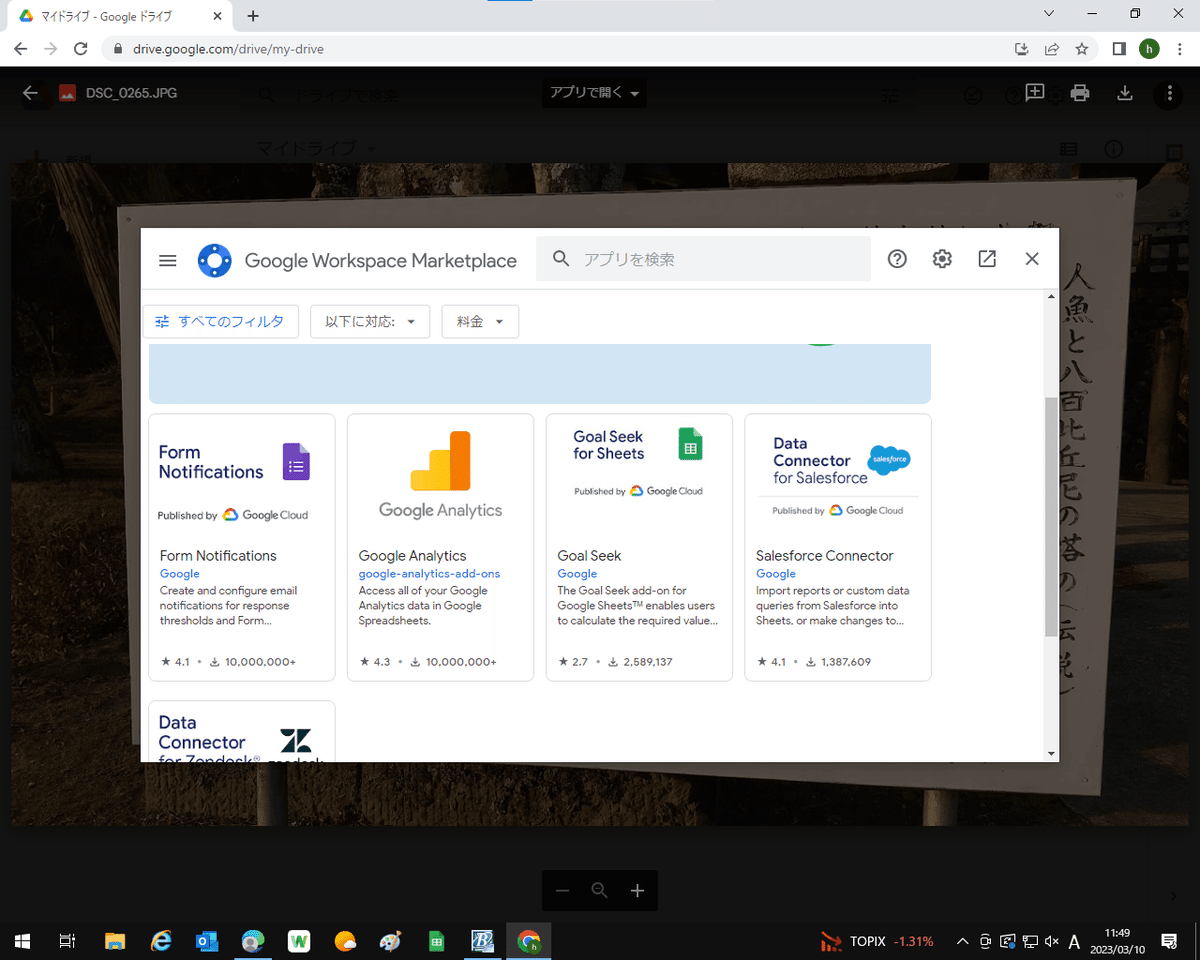This screenshot has height=960, width=1200.
Task: Open Chrome three-dot menu
Action: tap(1180, 49)
